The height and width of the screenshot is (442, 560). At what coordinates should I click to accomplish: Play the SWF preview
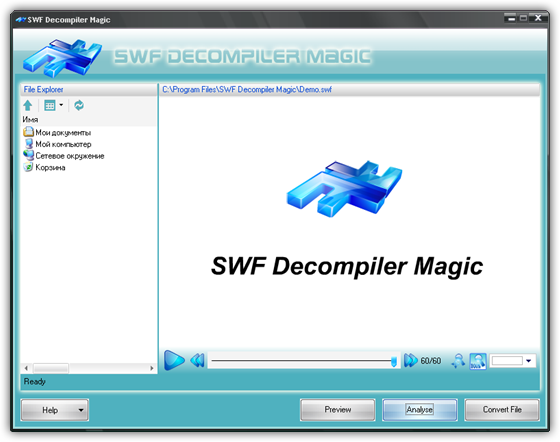(x=174, y=360)
